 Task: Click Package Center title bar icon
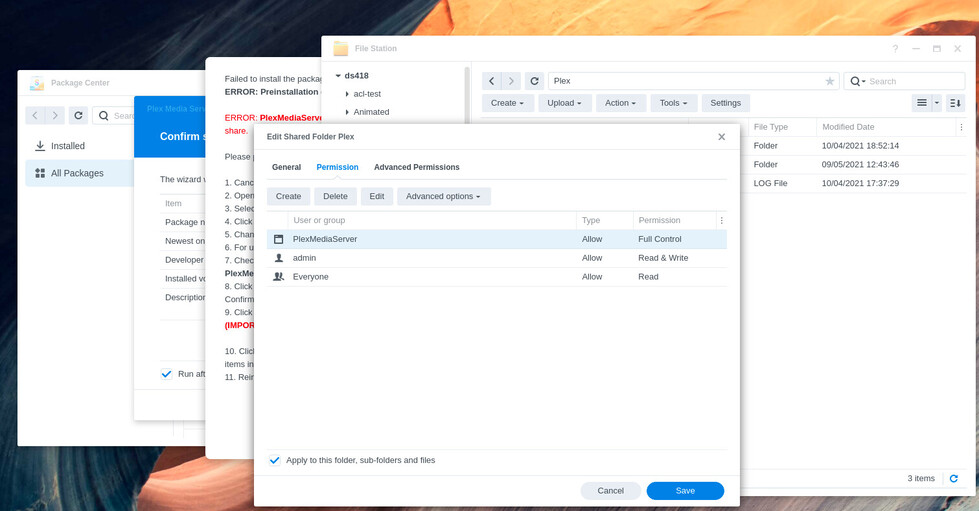37,83
